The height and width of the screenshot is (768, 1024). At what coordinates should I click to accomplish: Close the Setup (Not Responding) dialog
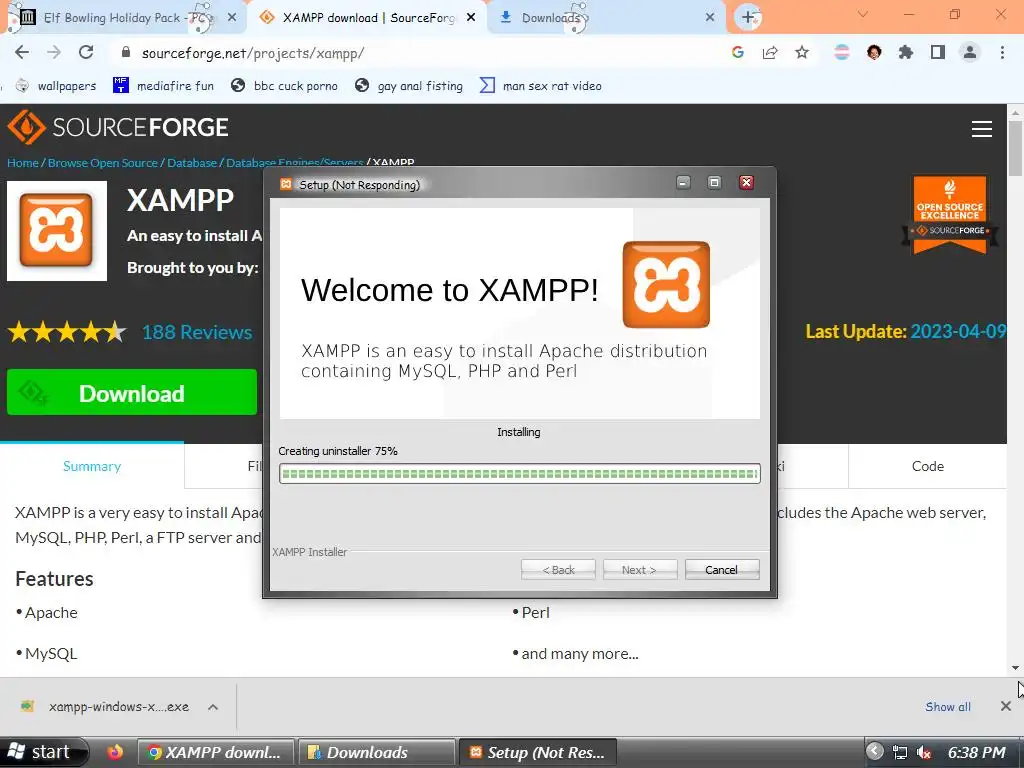click(746, 182)
